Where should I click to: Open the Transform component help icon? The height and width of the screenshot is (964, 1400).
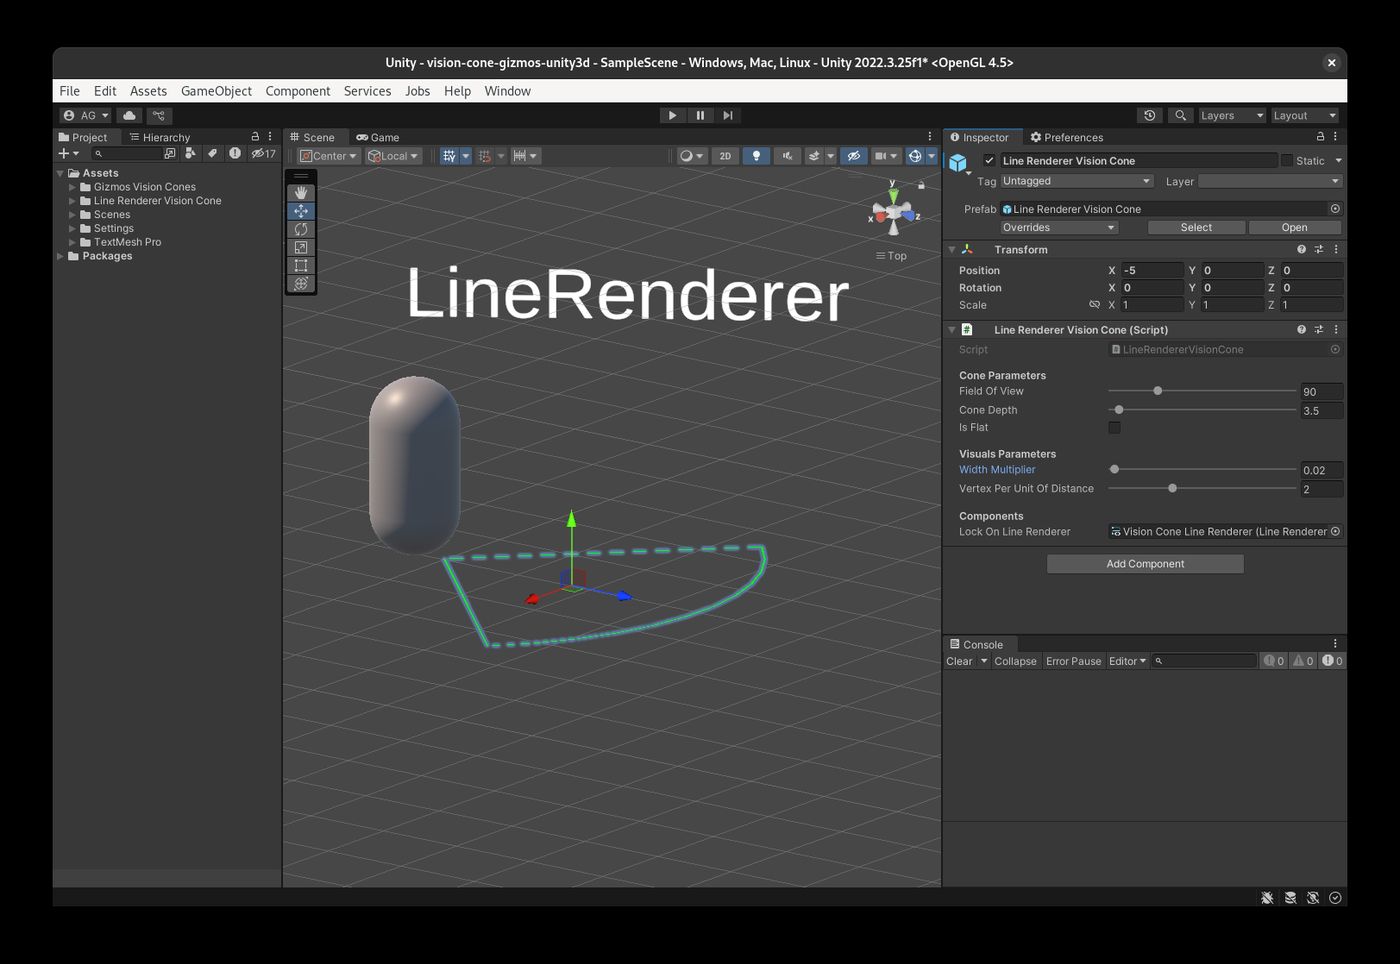(x=1301, y=249)
